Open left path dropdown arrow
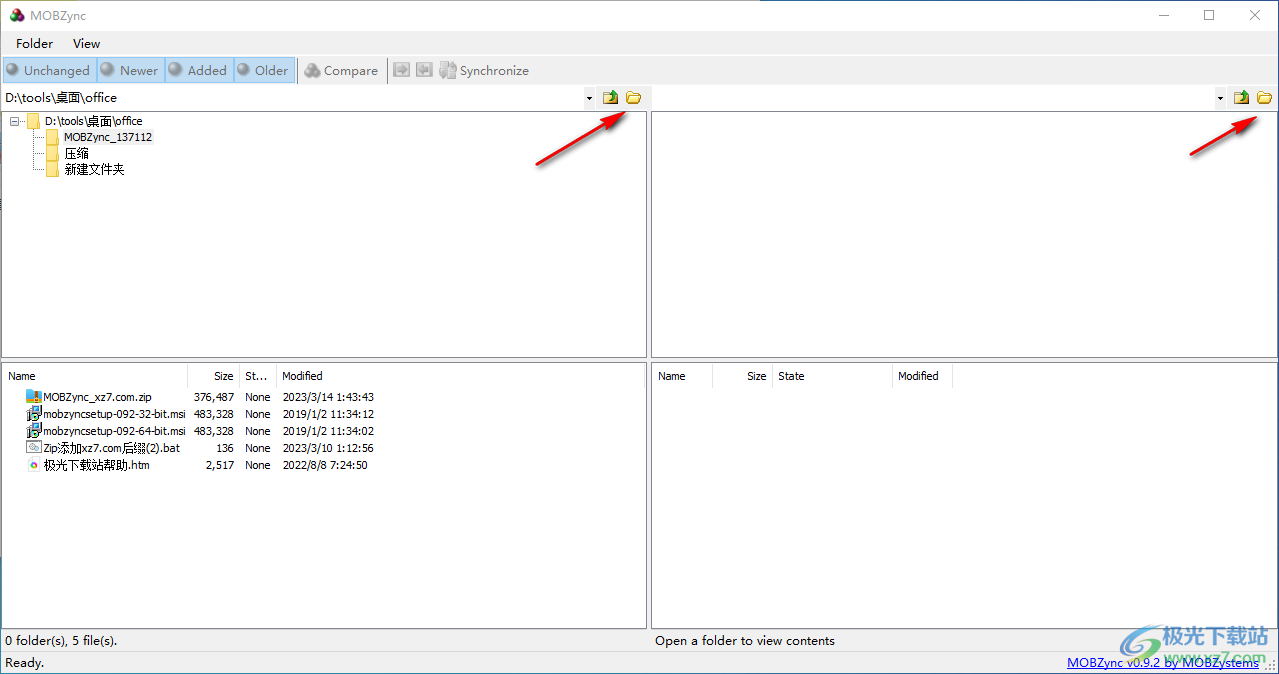Viewport: 1279px width, 674px height. coord(589,98)
